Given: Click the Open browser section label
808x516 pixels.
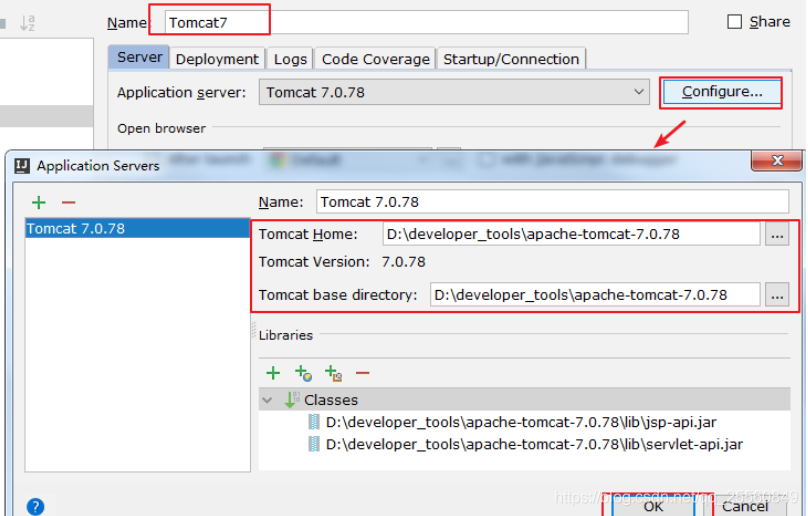Looking at the screenshot, I should pyautogui.click(x=161, y=128).
